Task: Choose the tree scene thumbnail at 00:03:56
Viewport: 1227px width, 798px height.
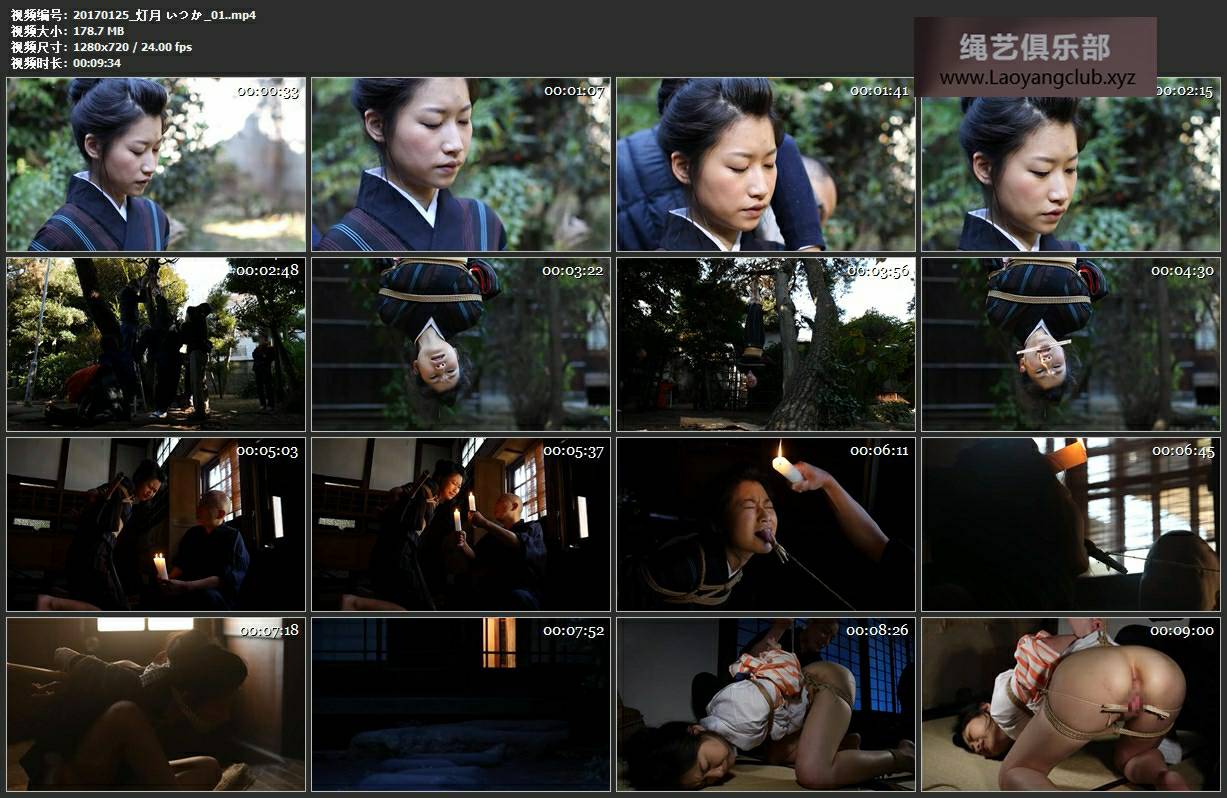Action: tap(766, 344)
